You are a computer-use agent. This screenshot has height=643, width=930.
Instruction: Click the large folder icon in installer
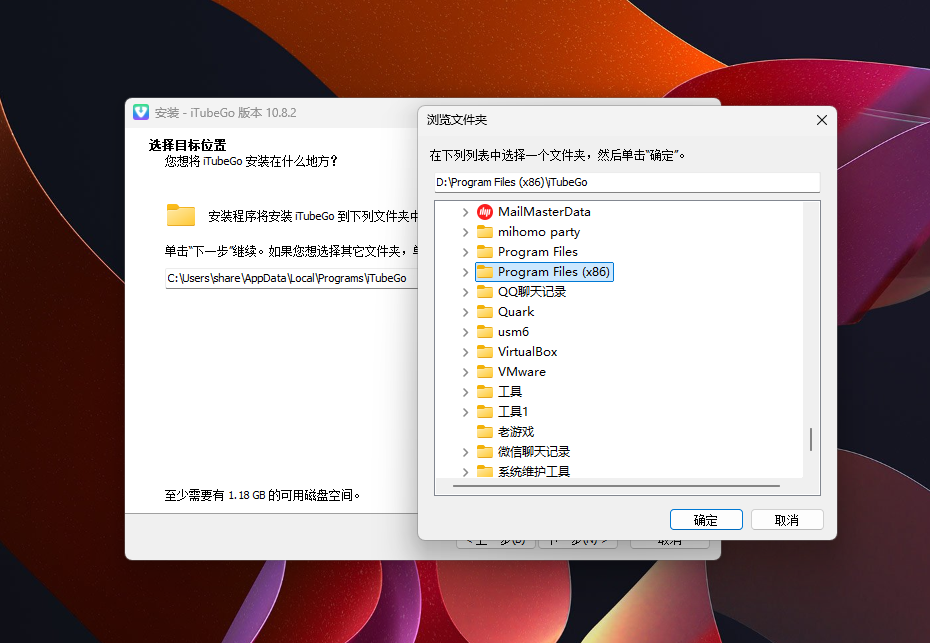[x=181, y=215]
